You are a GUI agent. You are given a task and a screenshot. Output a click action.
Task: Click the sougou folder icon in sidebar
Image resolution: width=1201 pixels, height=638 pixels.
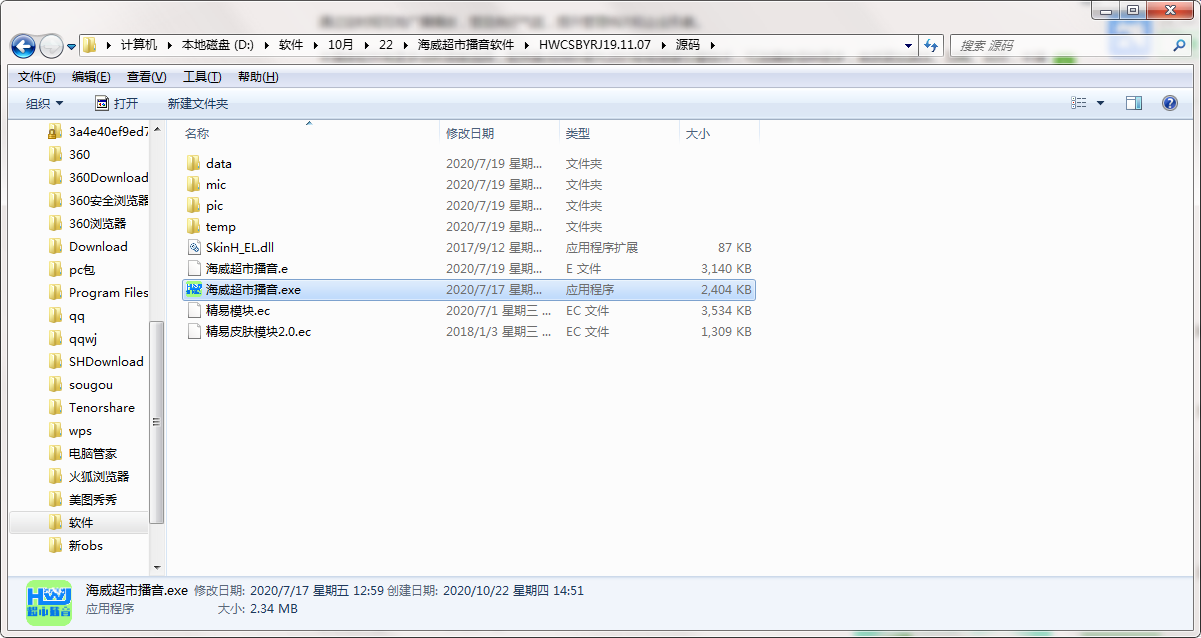56,384
